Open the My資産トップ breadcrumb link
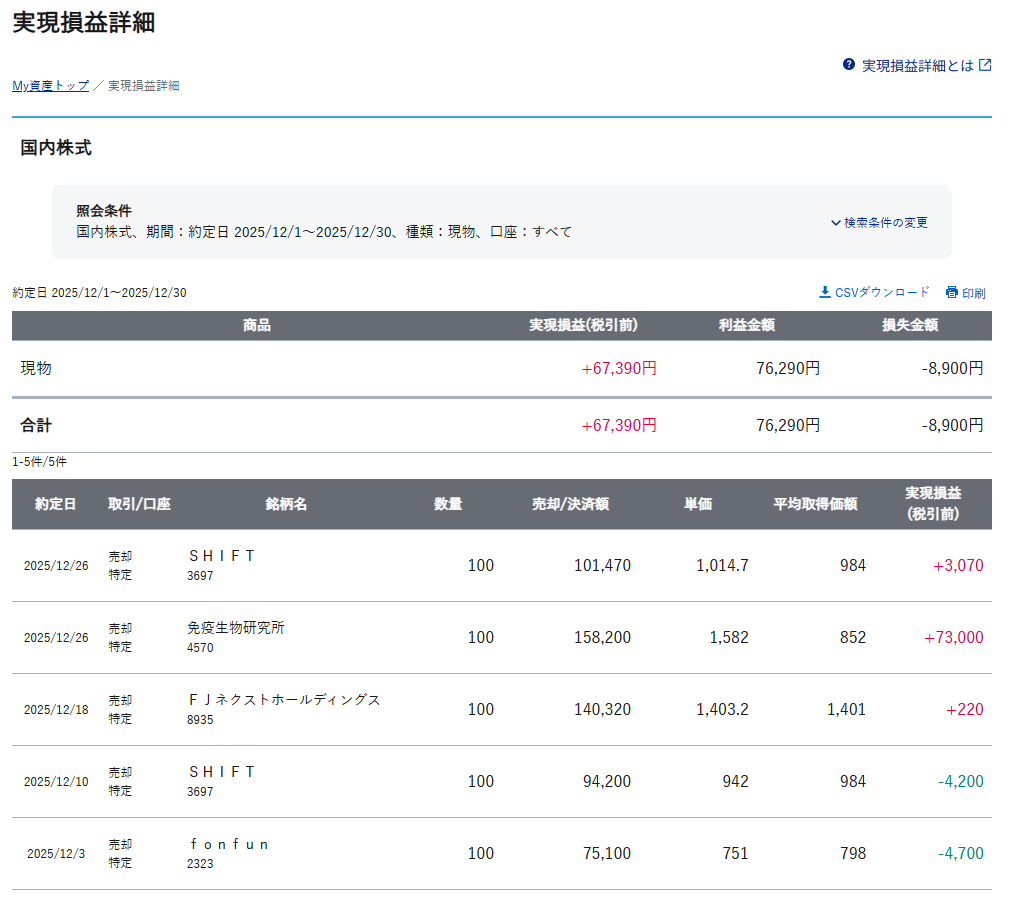This screenshot has width=1021, height=897. (50, 86)
